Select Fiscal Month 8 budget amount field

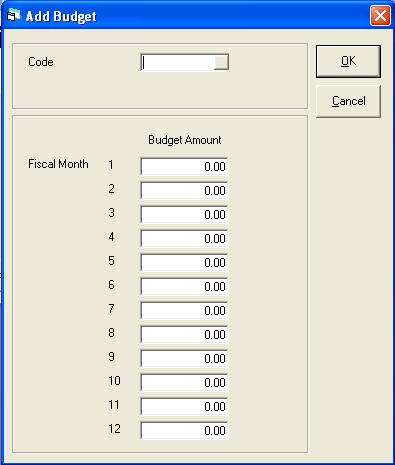click(x=184, y=334)
